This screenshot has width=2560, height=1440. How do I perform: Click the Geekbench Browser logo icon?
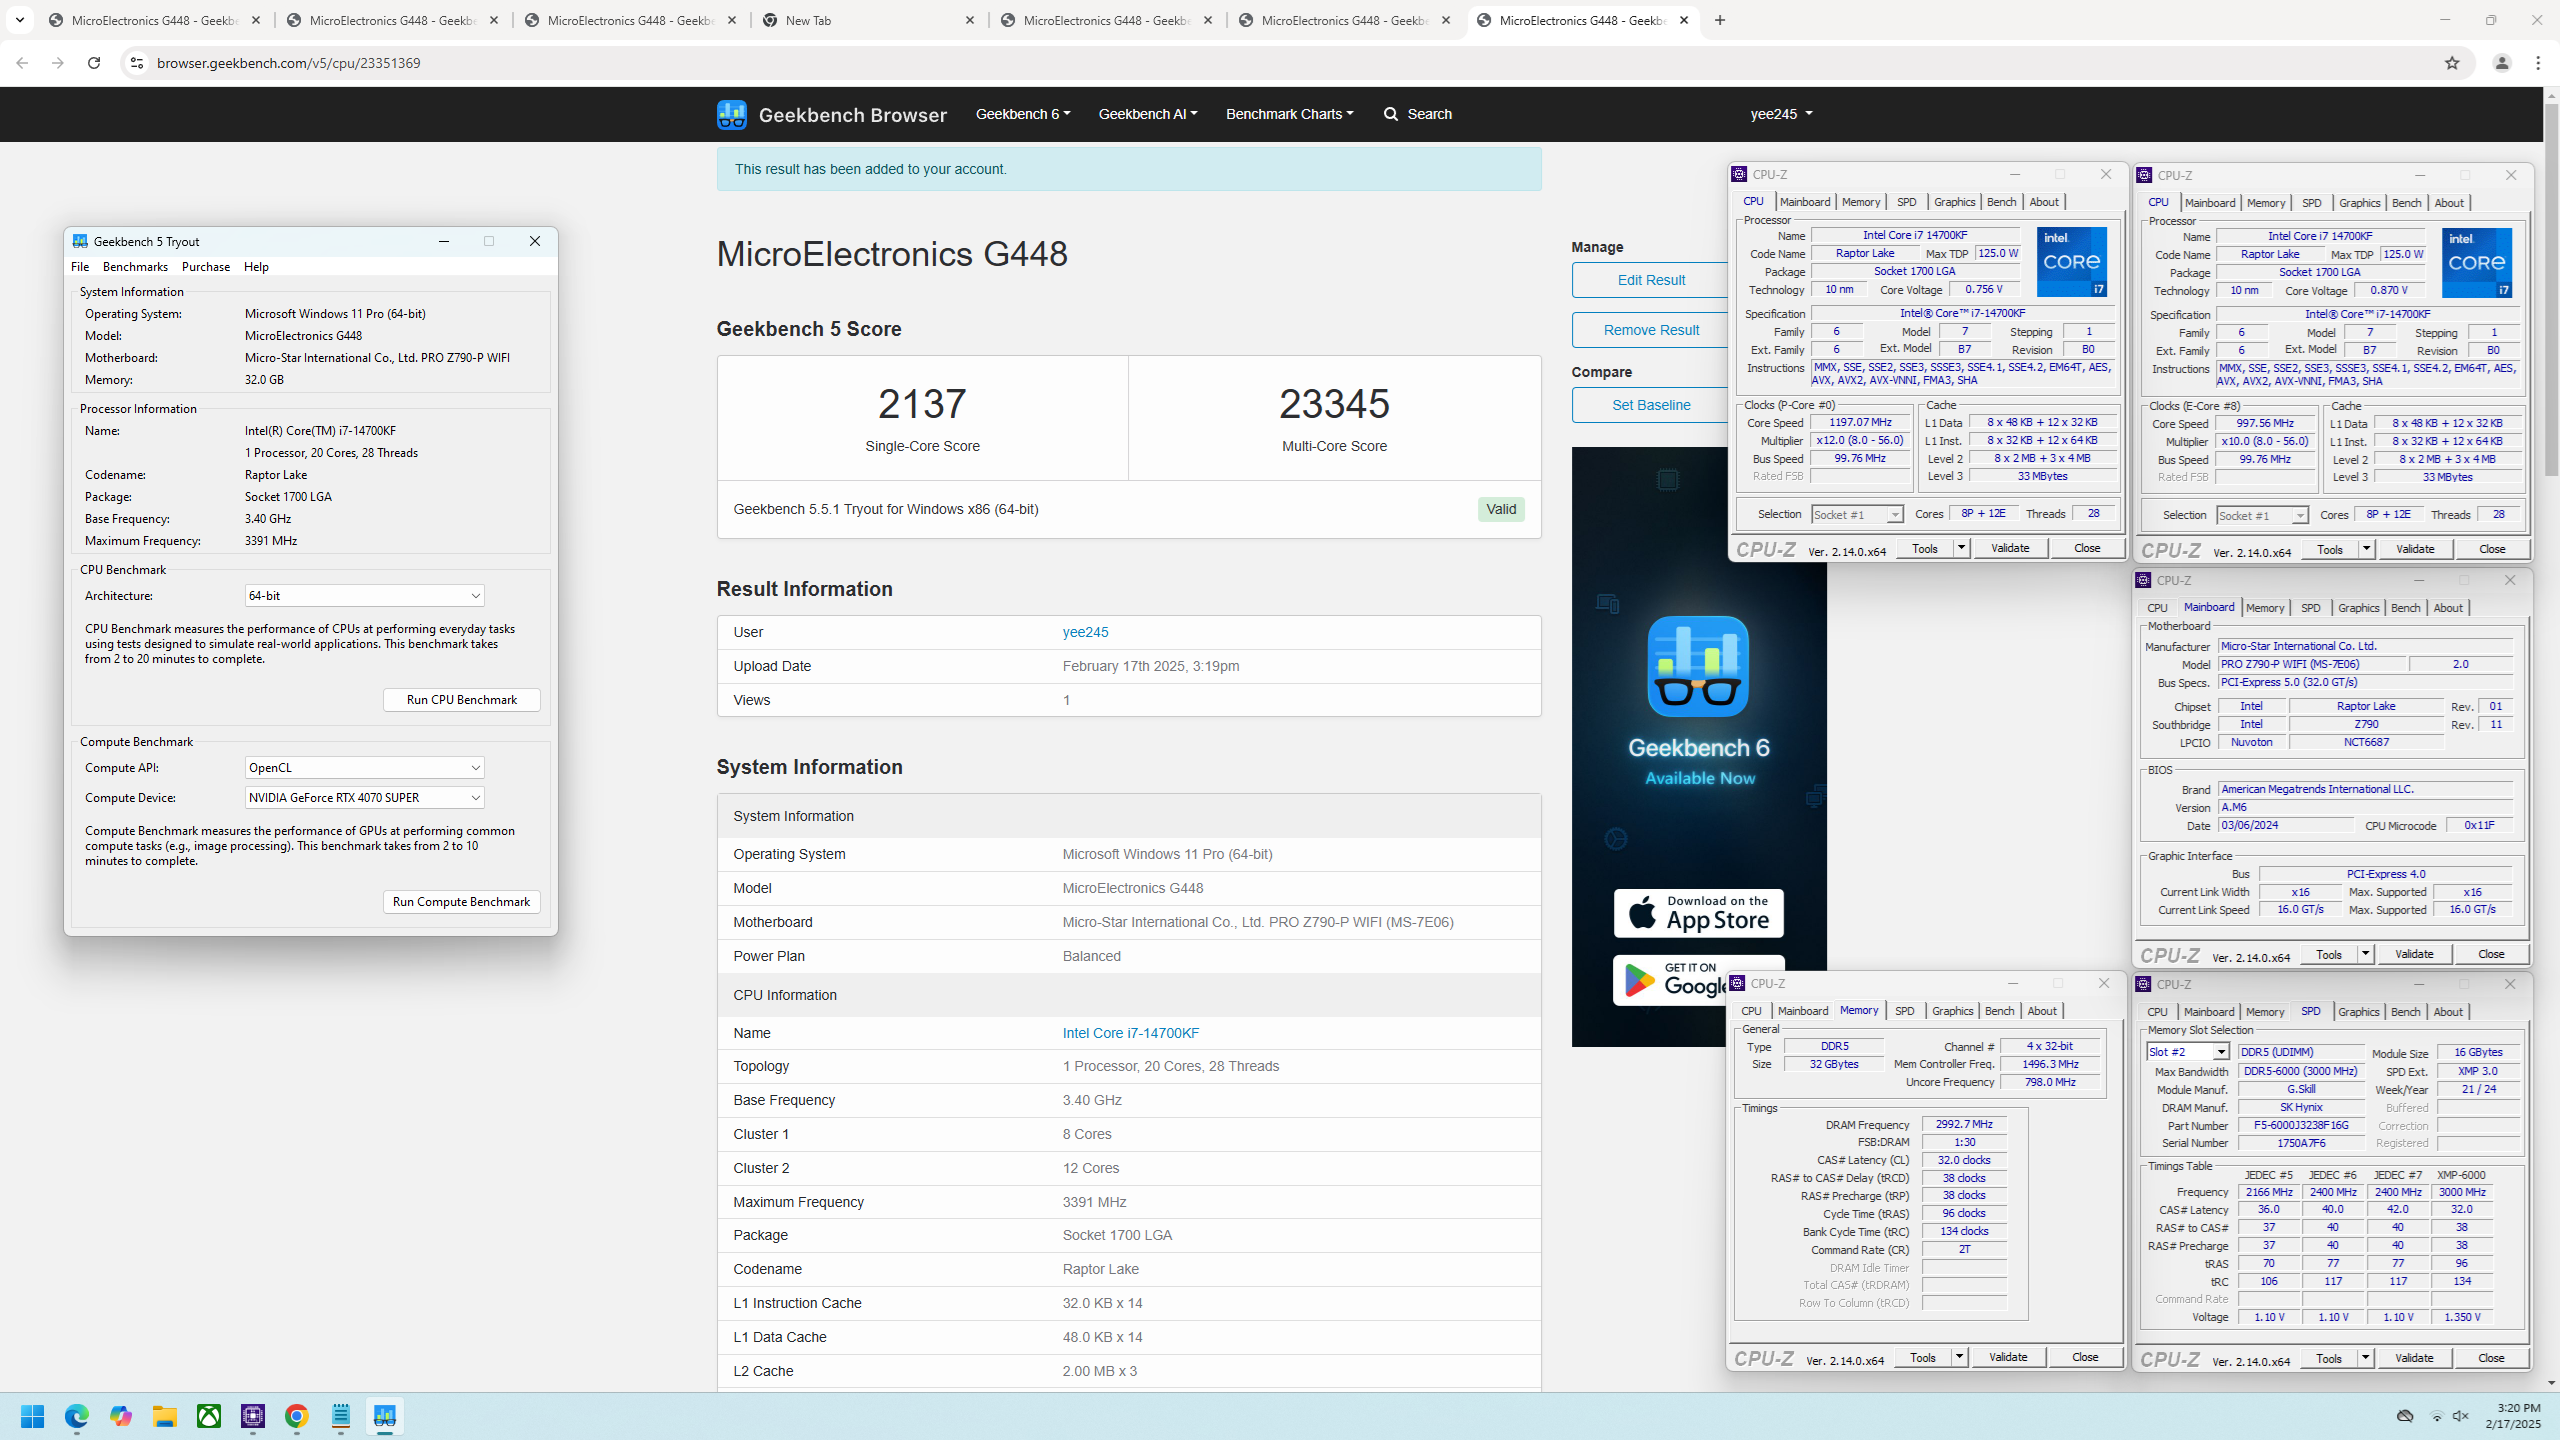tap(731, 114)
